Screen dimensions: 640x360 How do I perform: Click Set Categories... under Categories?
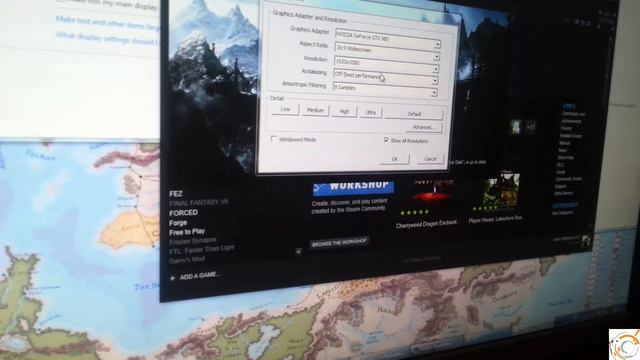[562, 213]
